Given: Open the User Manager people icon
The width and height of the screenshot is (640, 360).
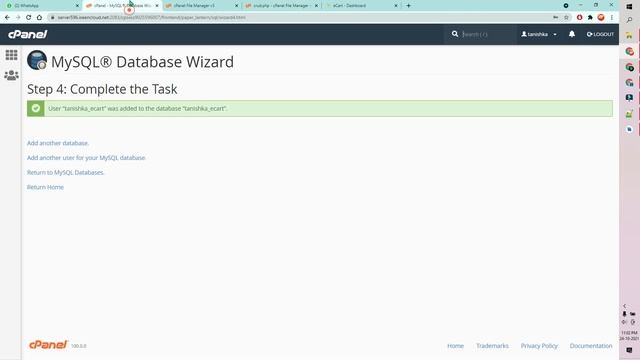Looking at the screenshot, I should [x=11, y=76].
